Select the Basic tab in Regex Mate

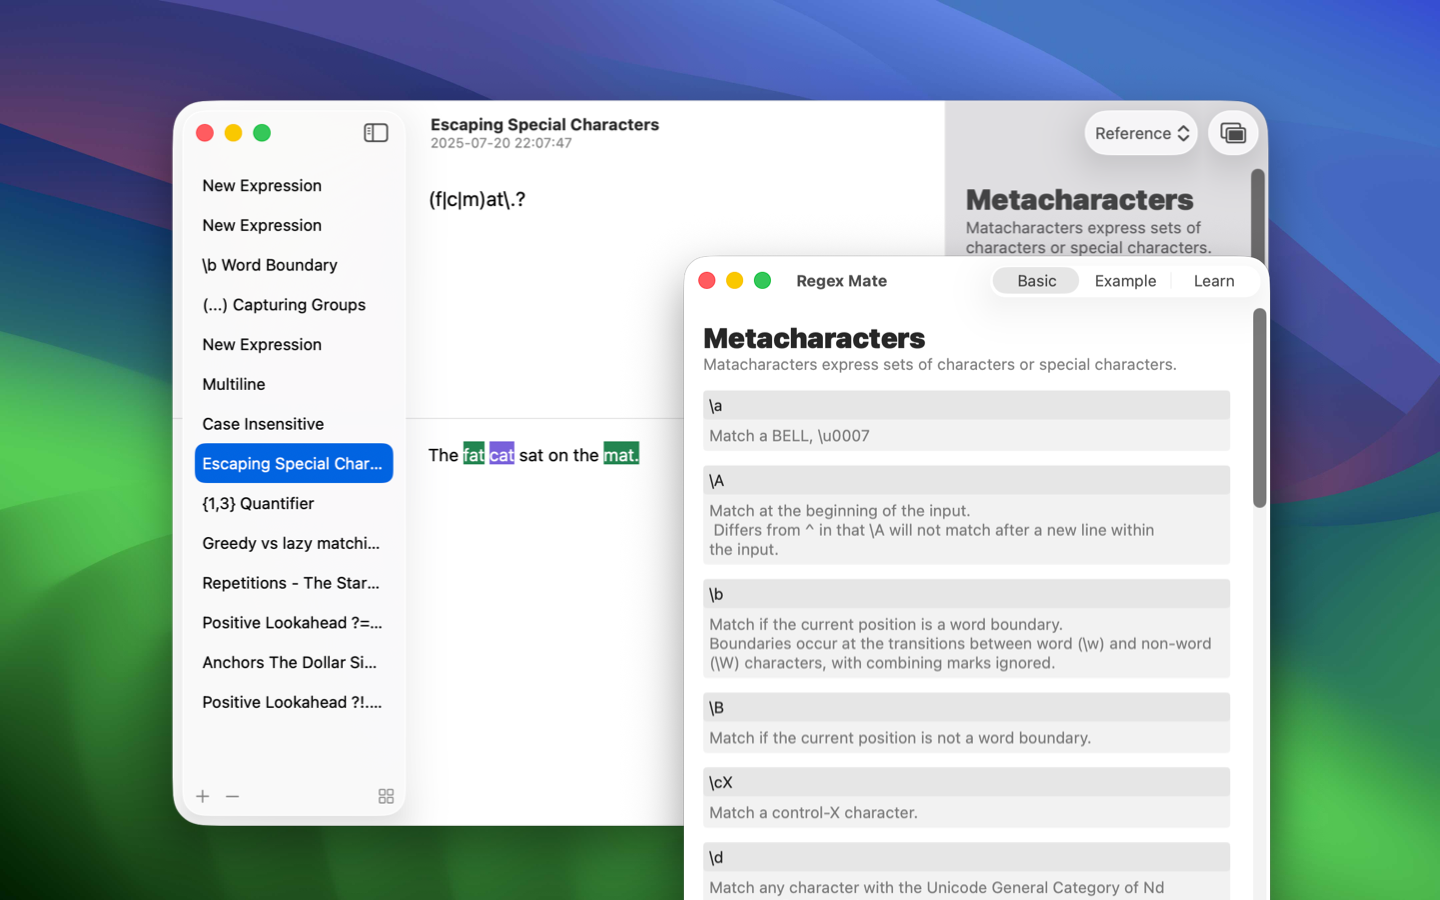(x=1036, y=281)
